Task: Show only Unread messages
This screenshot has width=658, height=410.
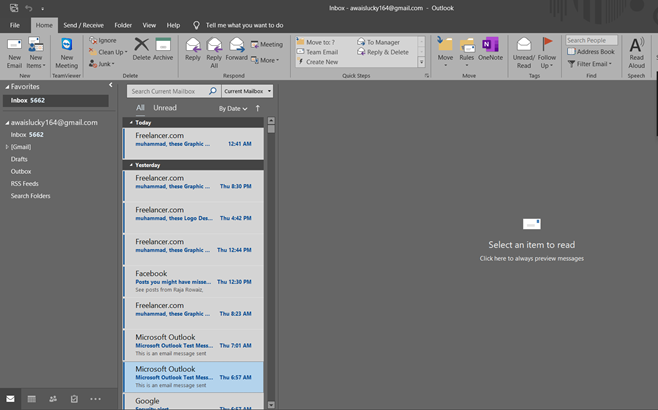Action: coord(165,108)
